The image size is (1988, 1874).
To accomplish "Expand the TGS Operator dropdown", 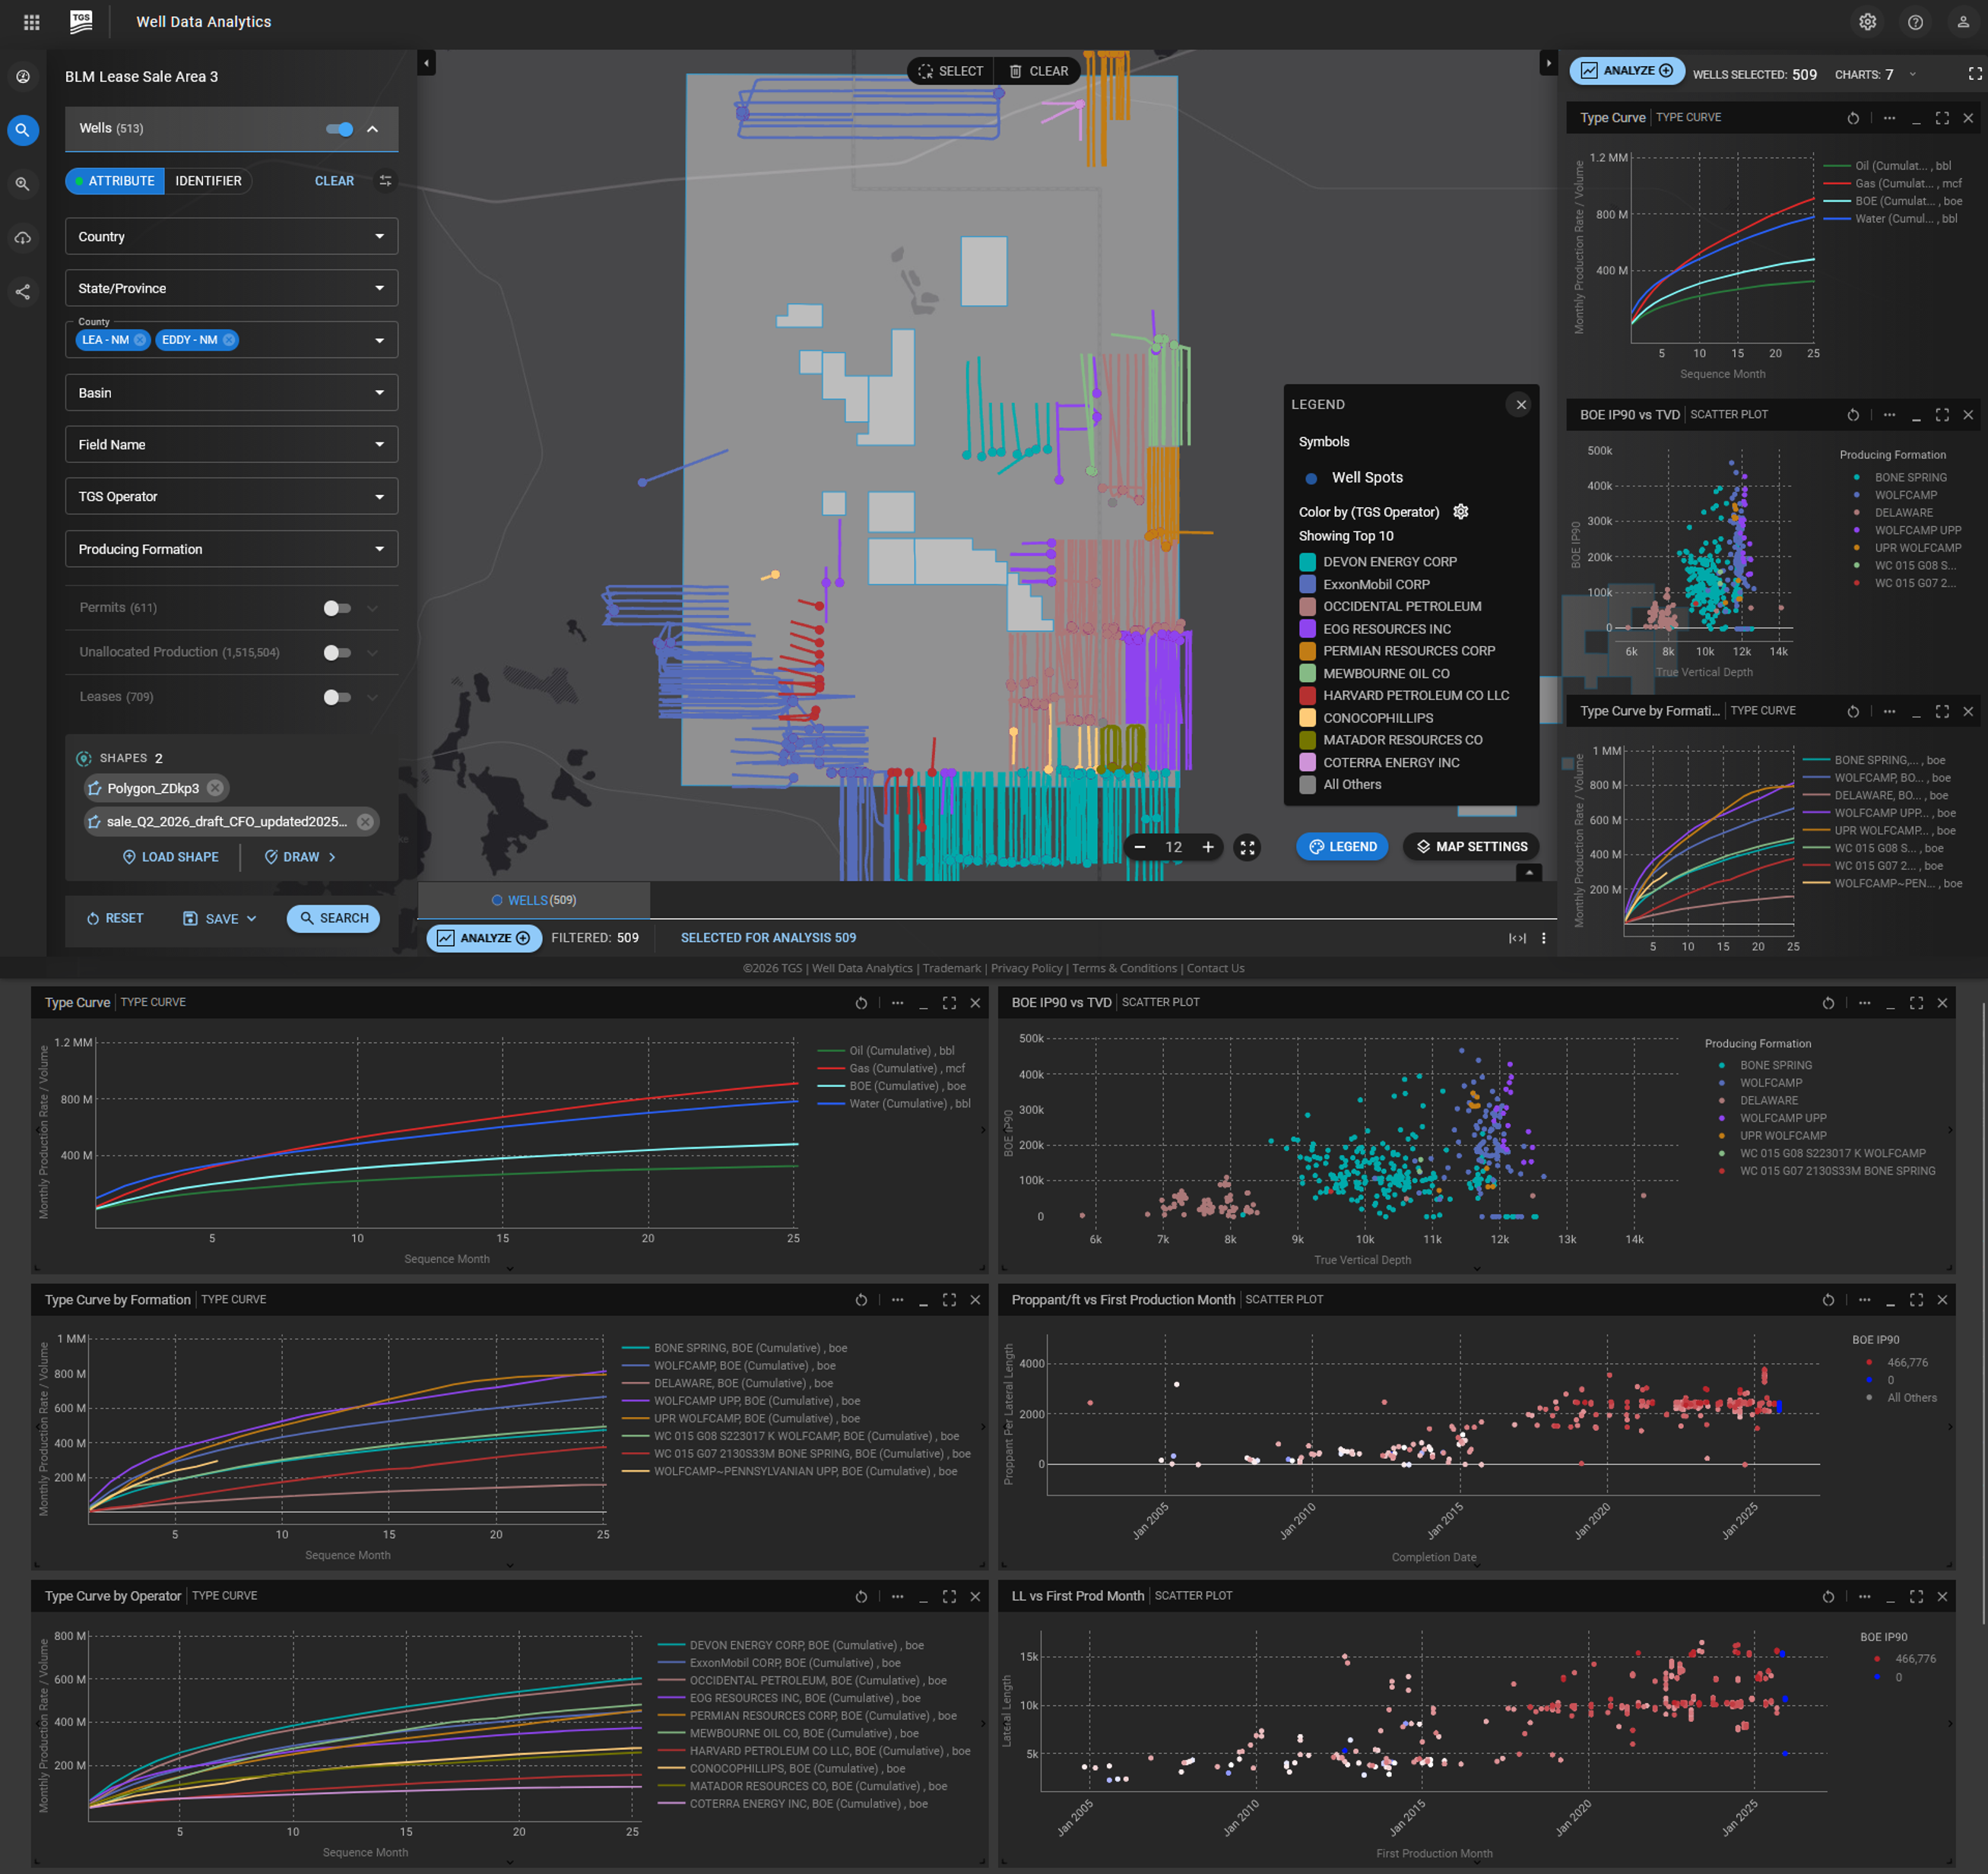I will [231, 497].
